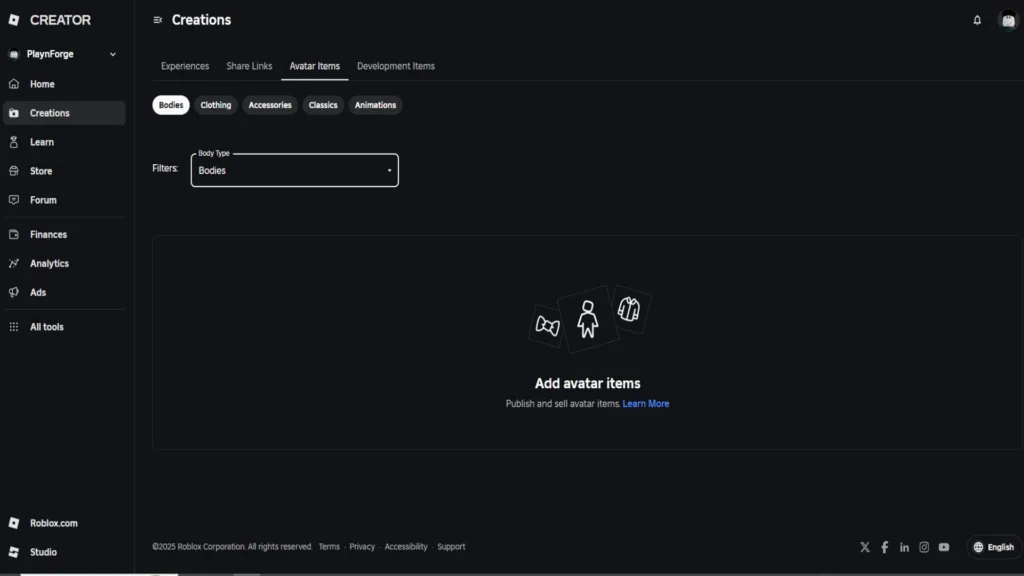Select the Bodies filter chip
The image size is (1024, 576).
click(171, 105)
